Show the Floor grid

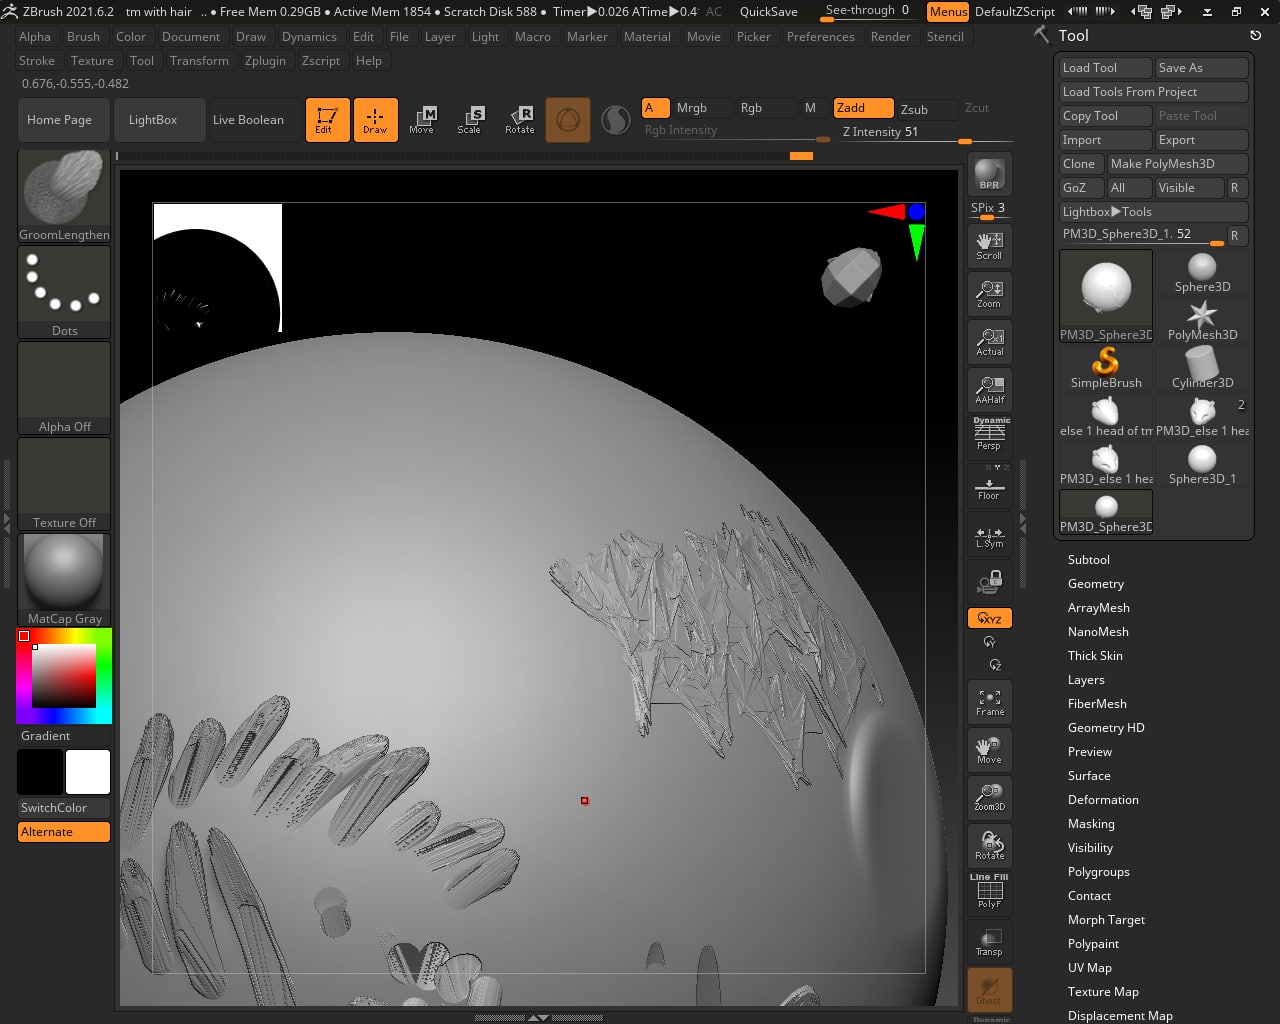[x=989, y=486]
